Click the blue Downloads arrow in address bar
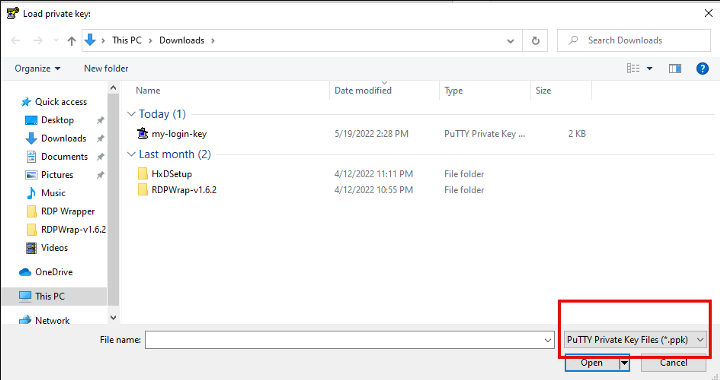 [x=90, y=40]
